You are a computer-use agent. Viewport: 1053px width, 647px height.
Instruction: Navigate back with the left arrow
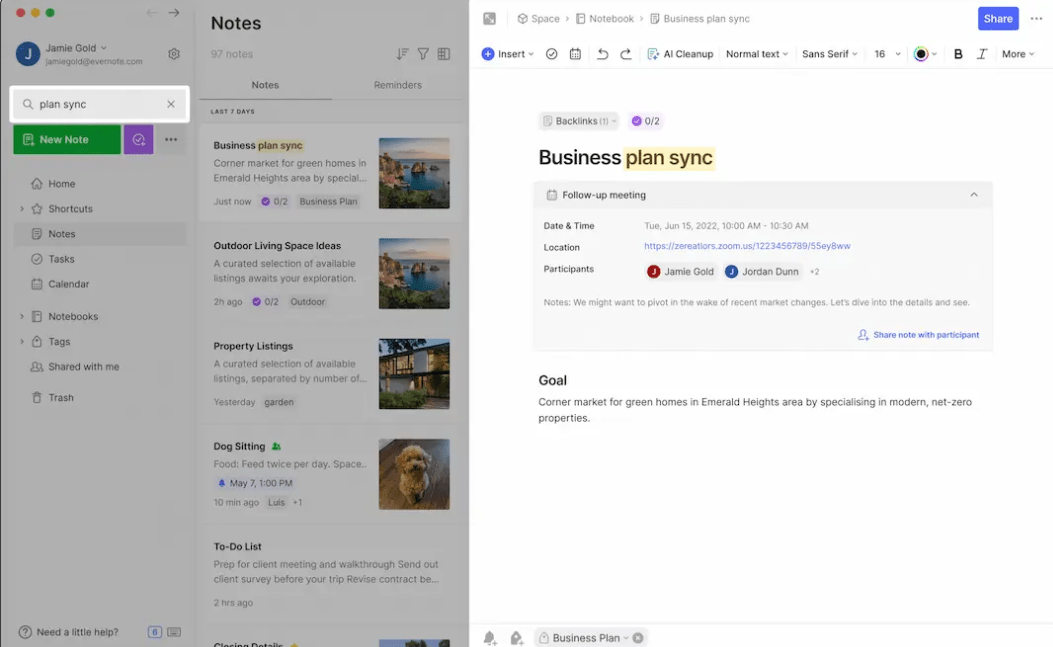click(x=152, y=13)
